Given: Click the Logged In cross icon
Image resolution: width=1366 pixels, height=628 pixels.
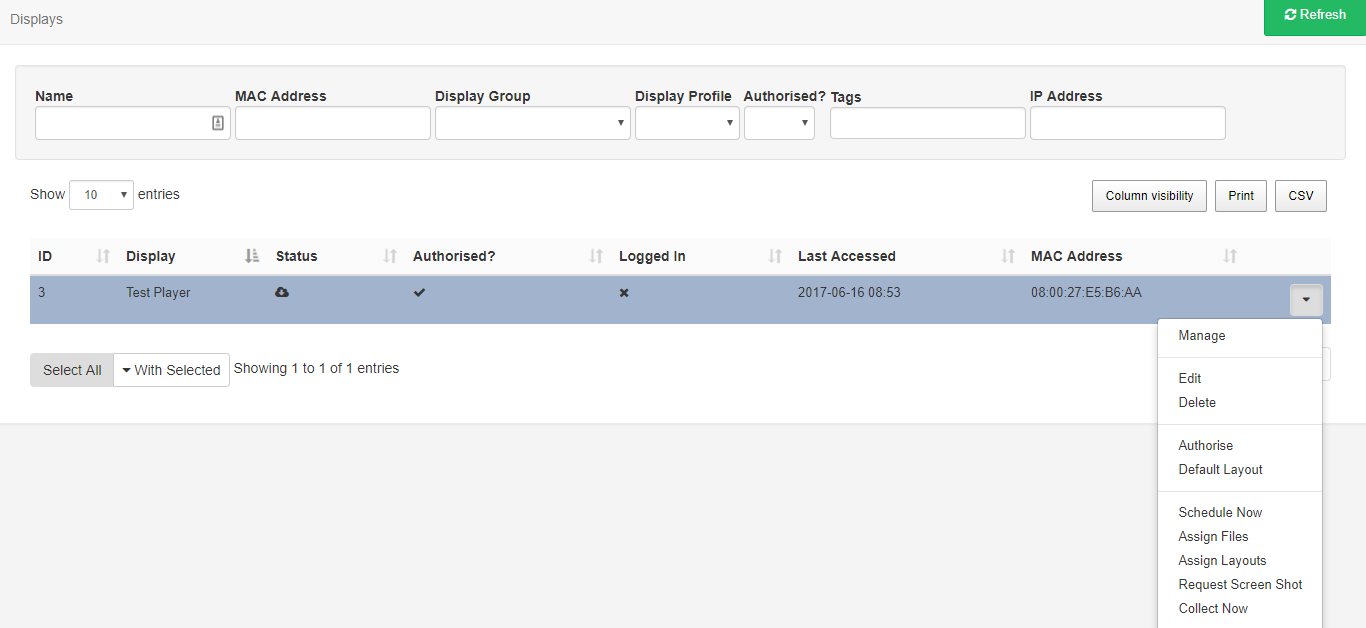Looking at the screenshot, I should [x=624, y=293].
